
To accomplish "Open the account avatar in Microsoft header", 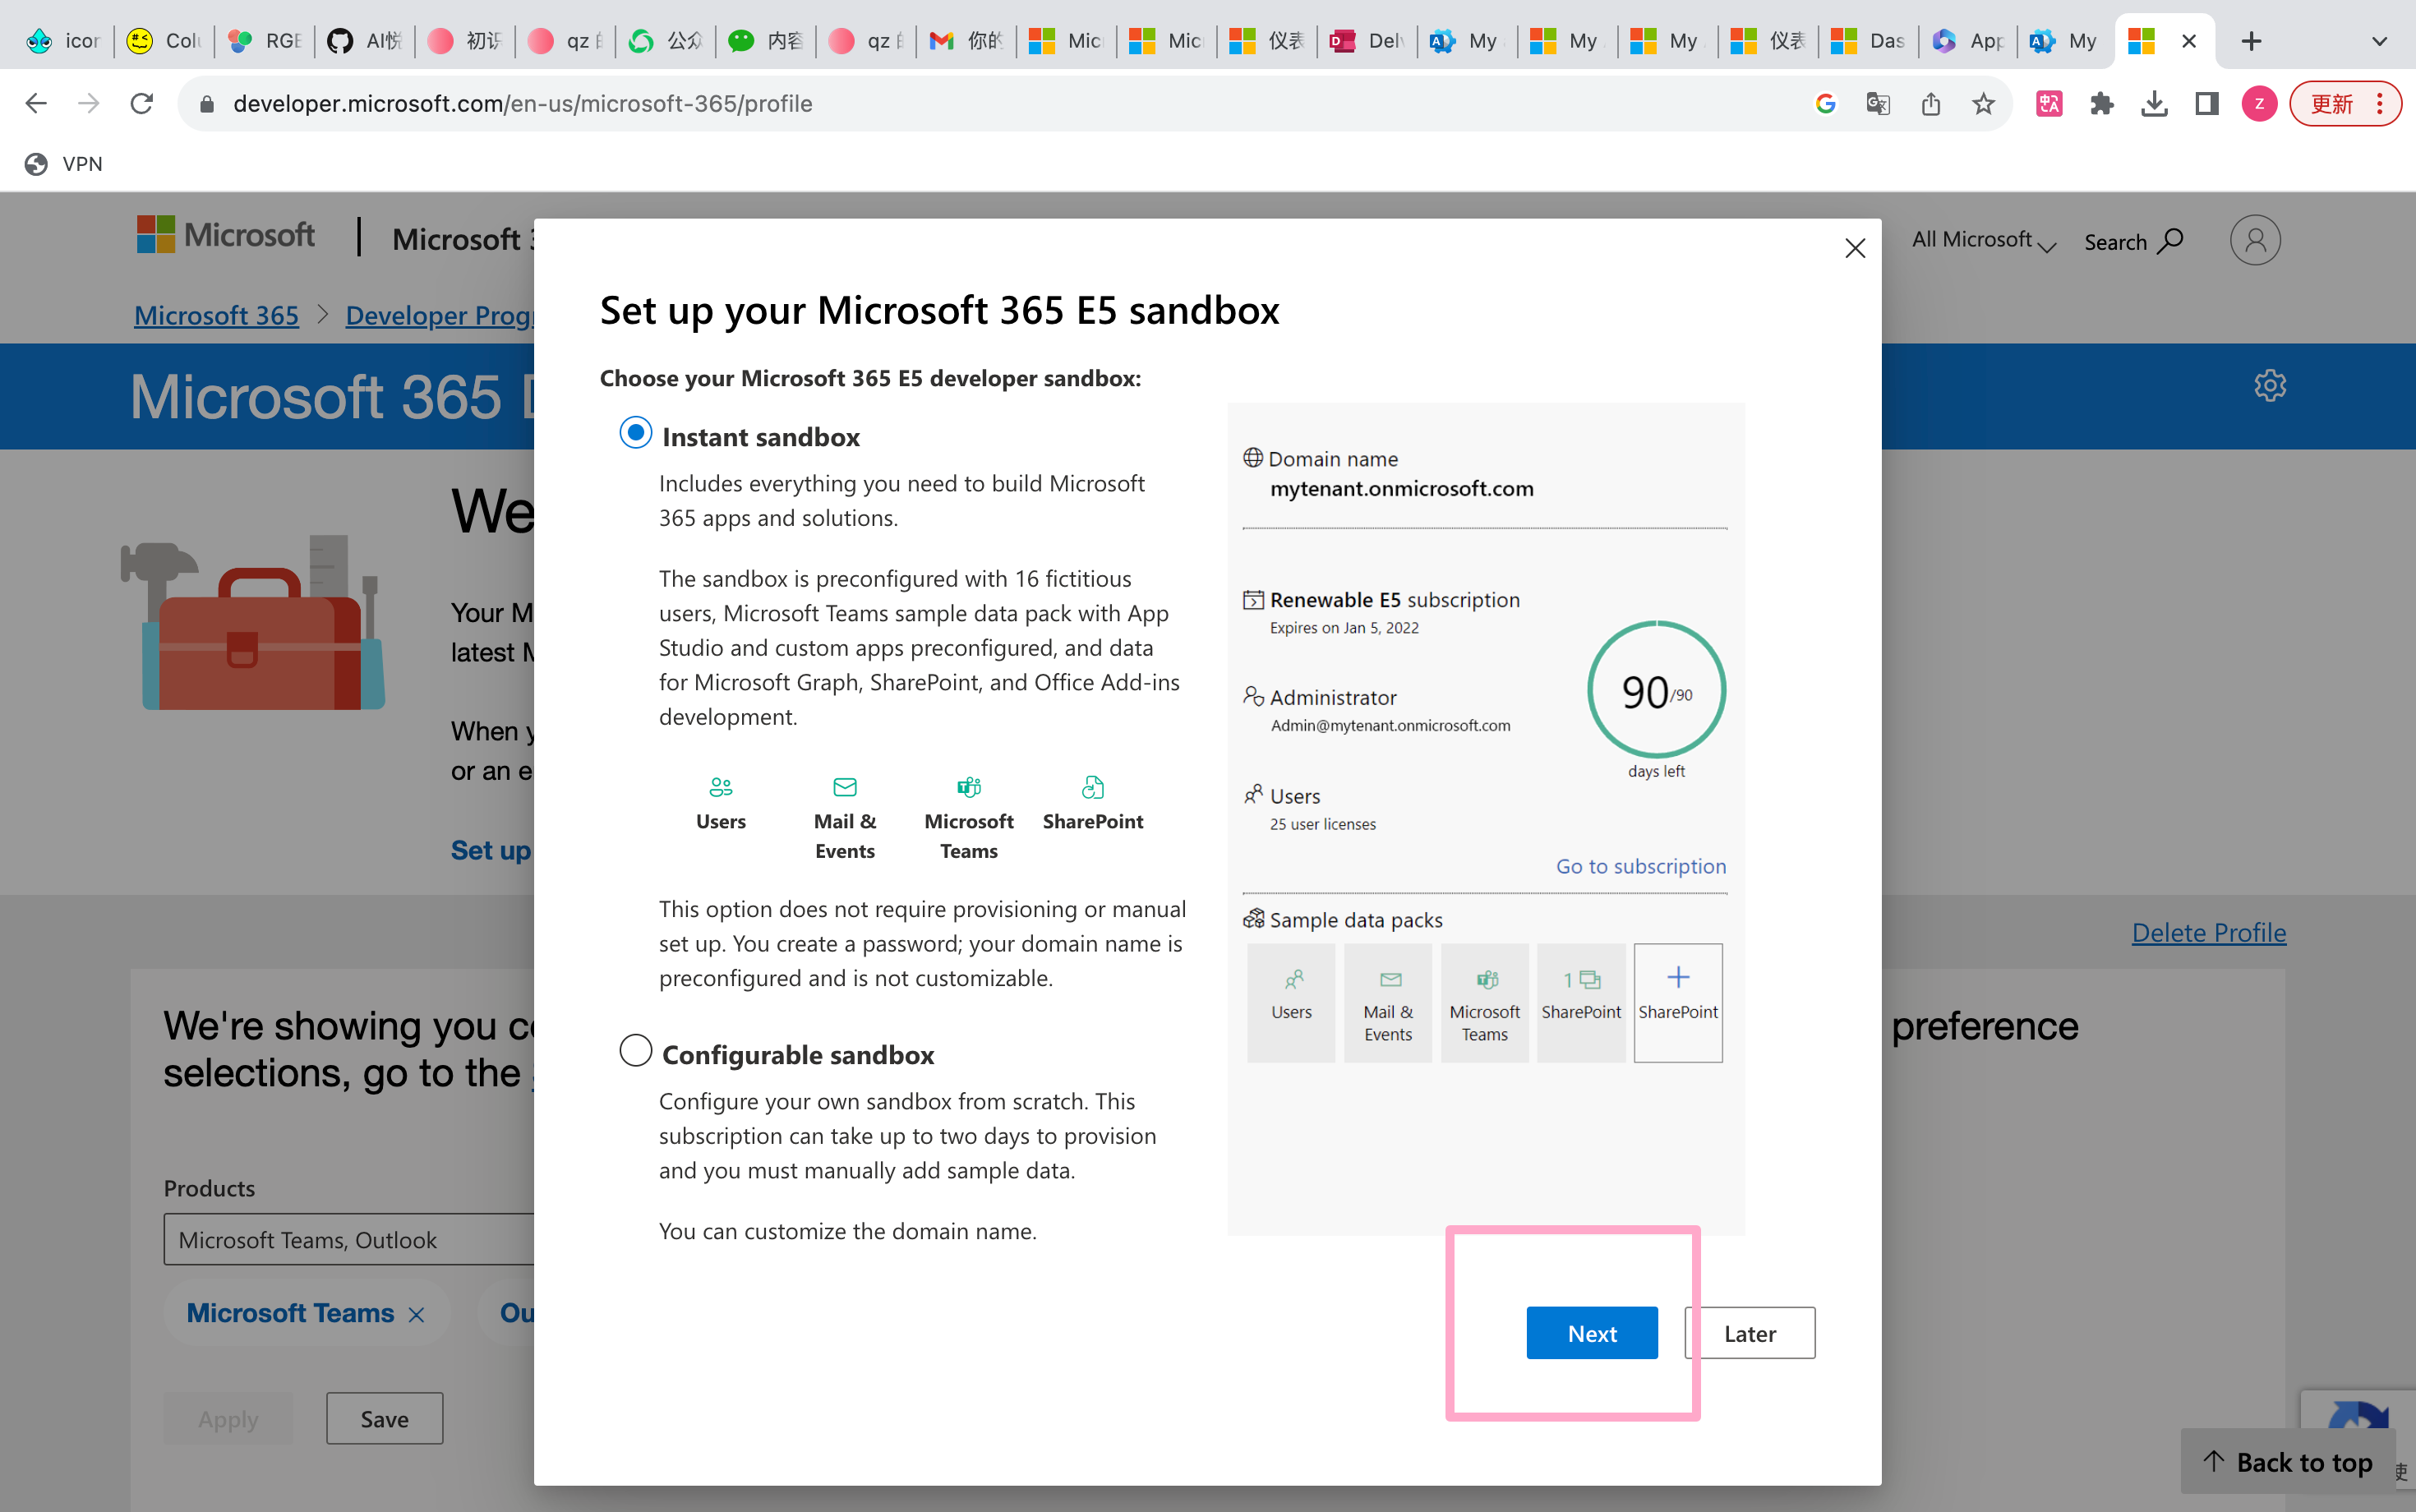I will 2255,240.
